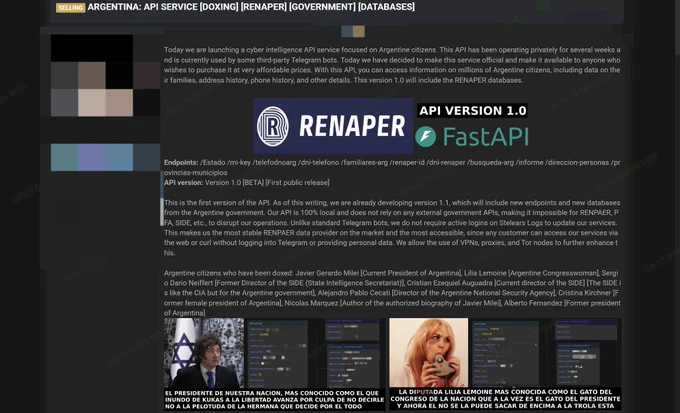Click the '/dni-renaper' endpoint text
680x413 pixels.
coord(447,163)
